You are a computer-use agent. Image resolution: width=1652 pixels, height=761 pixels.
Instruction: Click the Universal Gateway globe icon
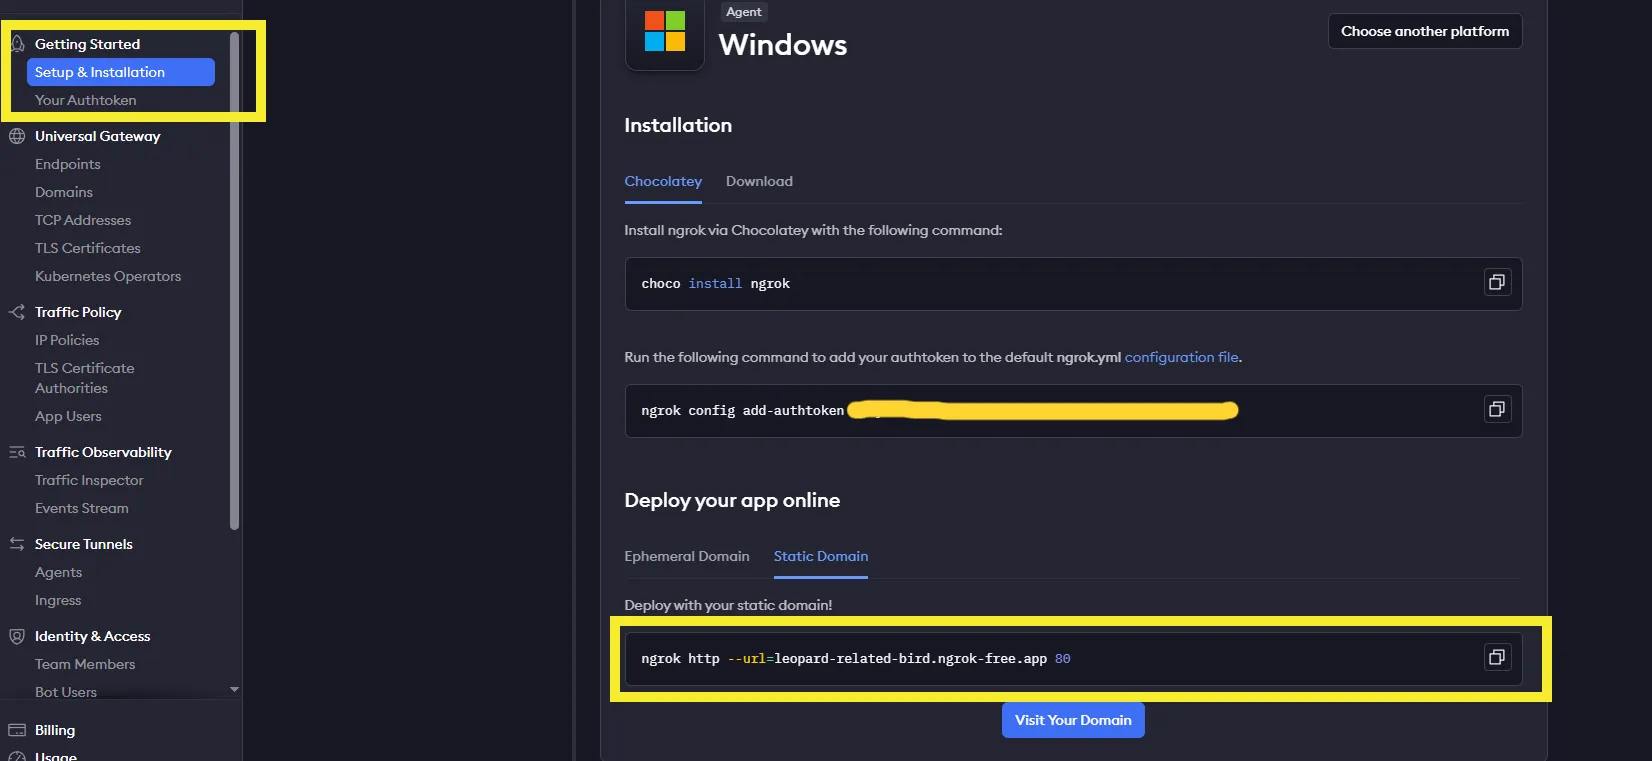(17, 136)
